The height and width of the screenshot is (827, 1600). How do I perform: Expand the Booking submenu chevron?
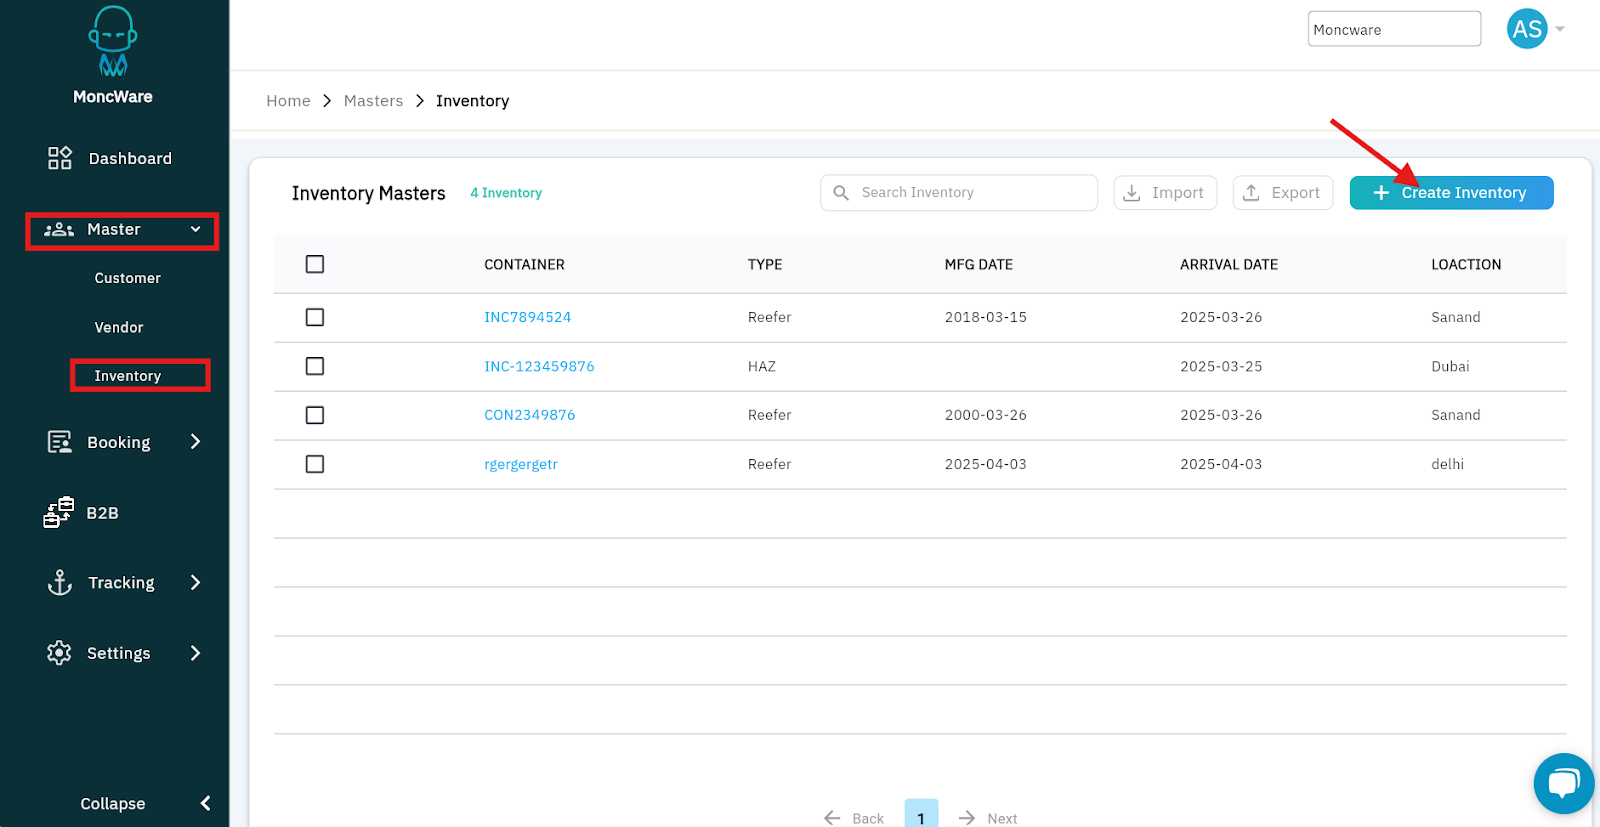[x=196, y=442]
